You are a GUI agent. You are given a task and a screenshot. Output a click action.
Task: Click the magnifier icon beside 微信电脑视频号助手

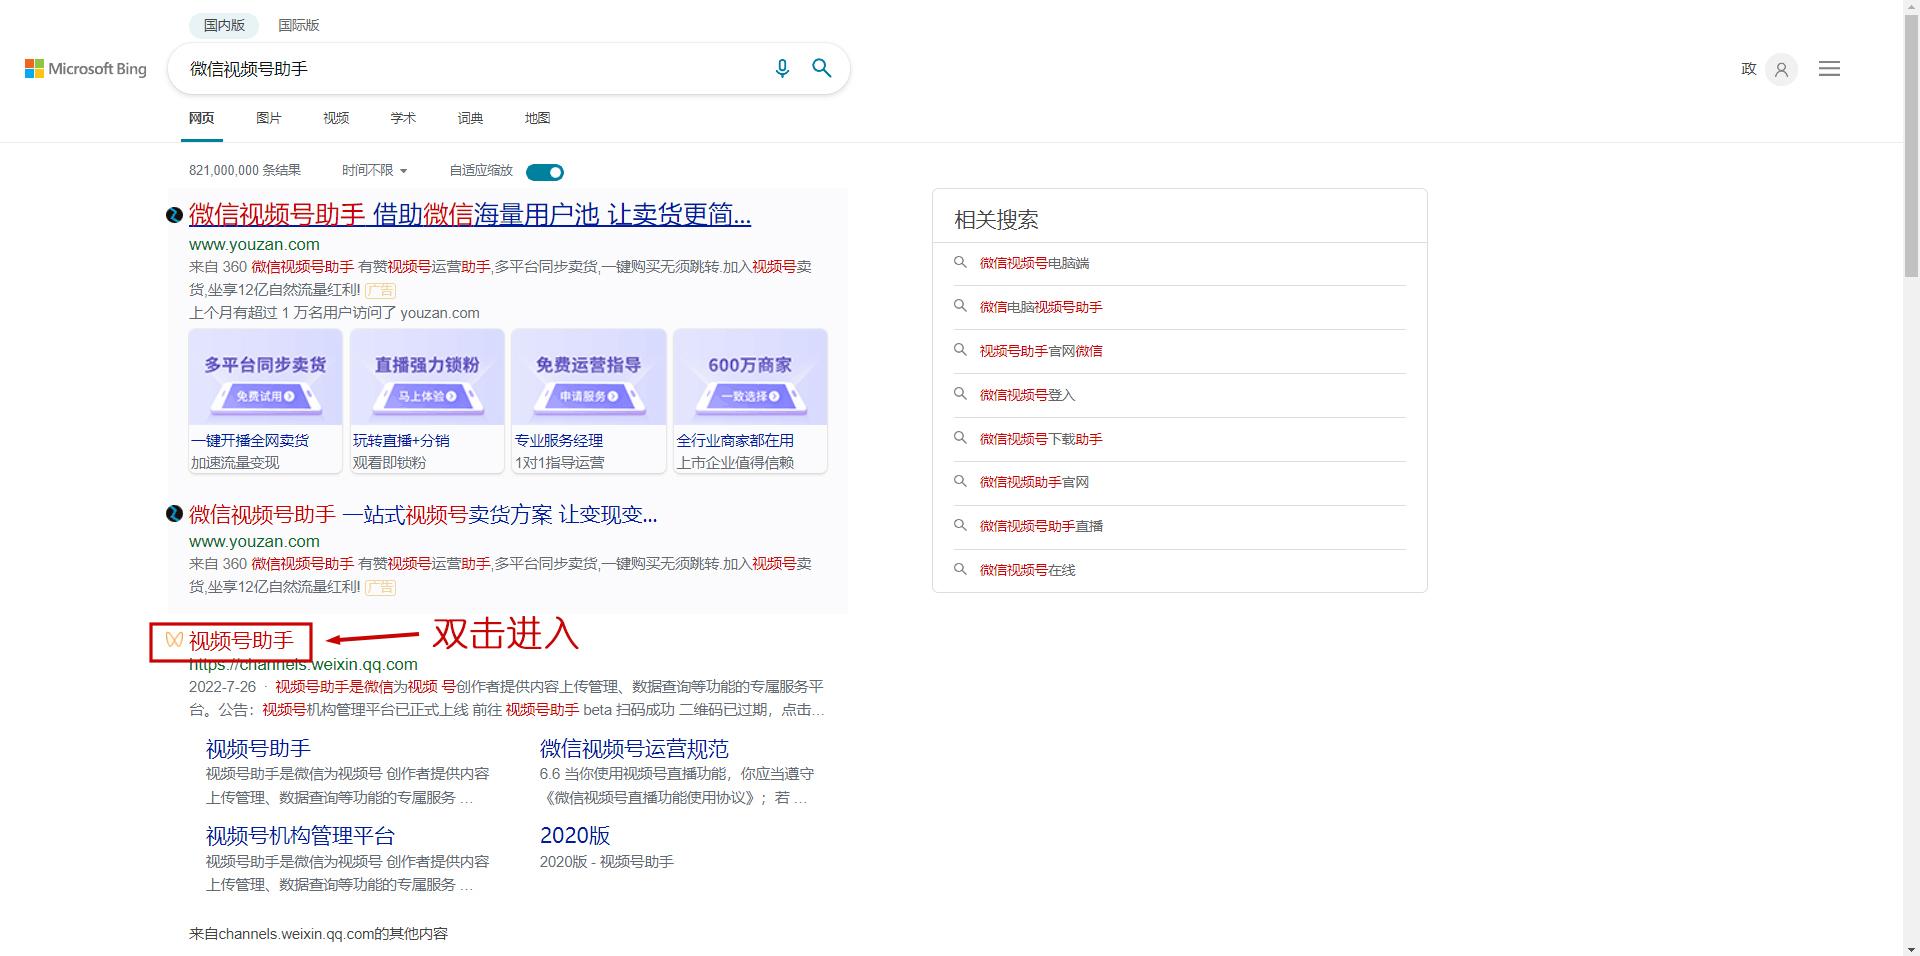(x=960, y=306)
